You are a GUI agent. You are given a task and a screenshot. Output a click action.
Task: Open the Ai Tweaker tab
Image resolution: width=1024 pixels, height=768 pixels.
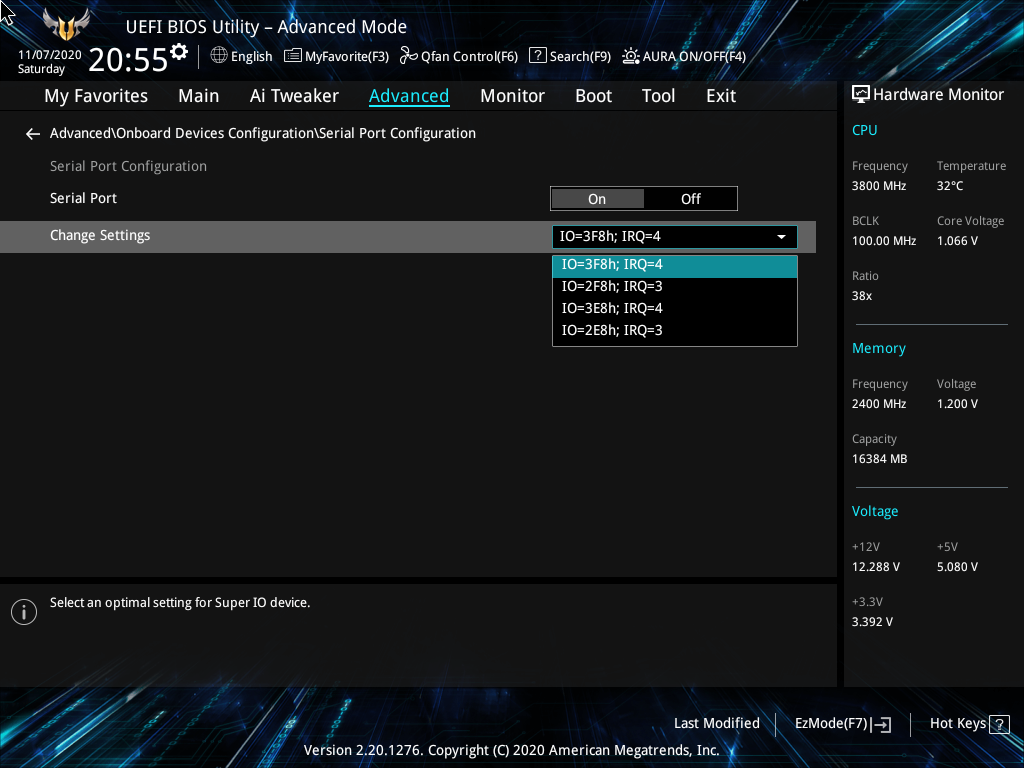294,96
